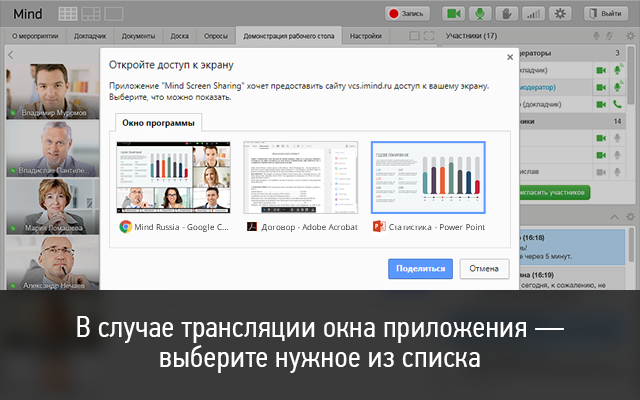This screenshot has height=400, width=640.
Task: Select the four-by-four grid layout icon
Action: click(x=68, y=14)
